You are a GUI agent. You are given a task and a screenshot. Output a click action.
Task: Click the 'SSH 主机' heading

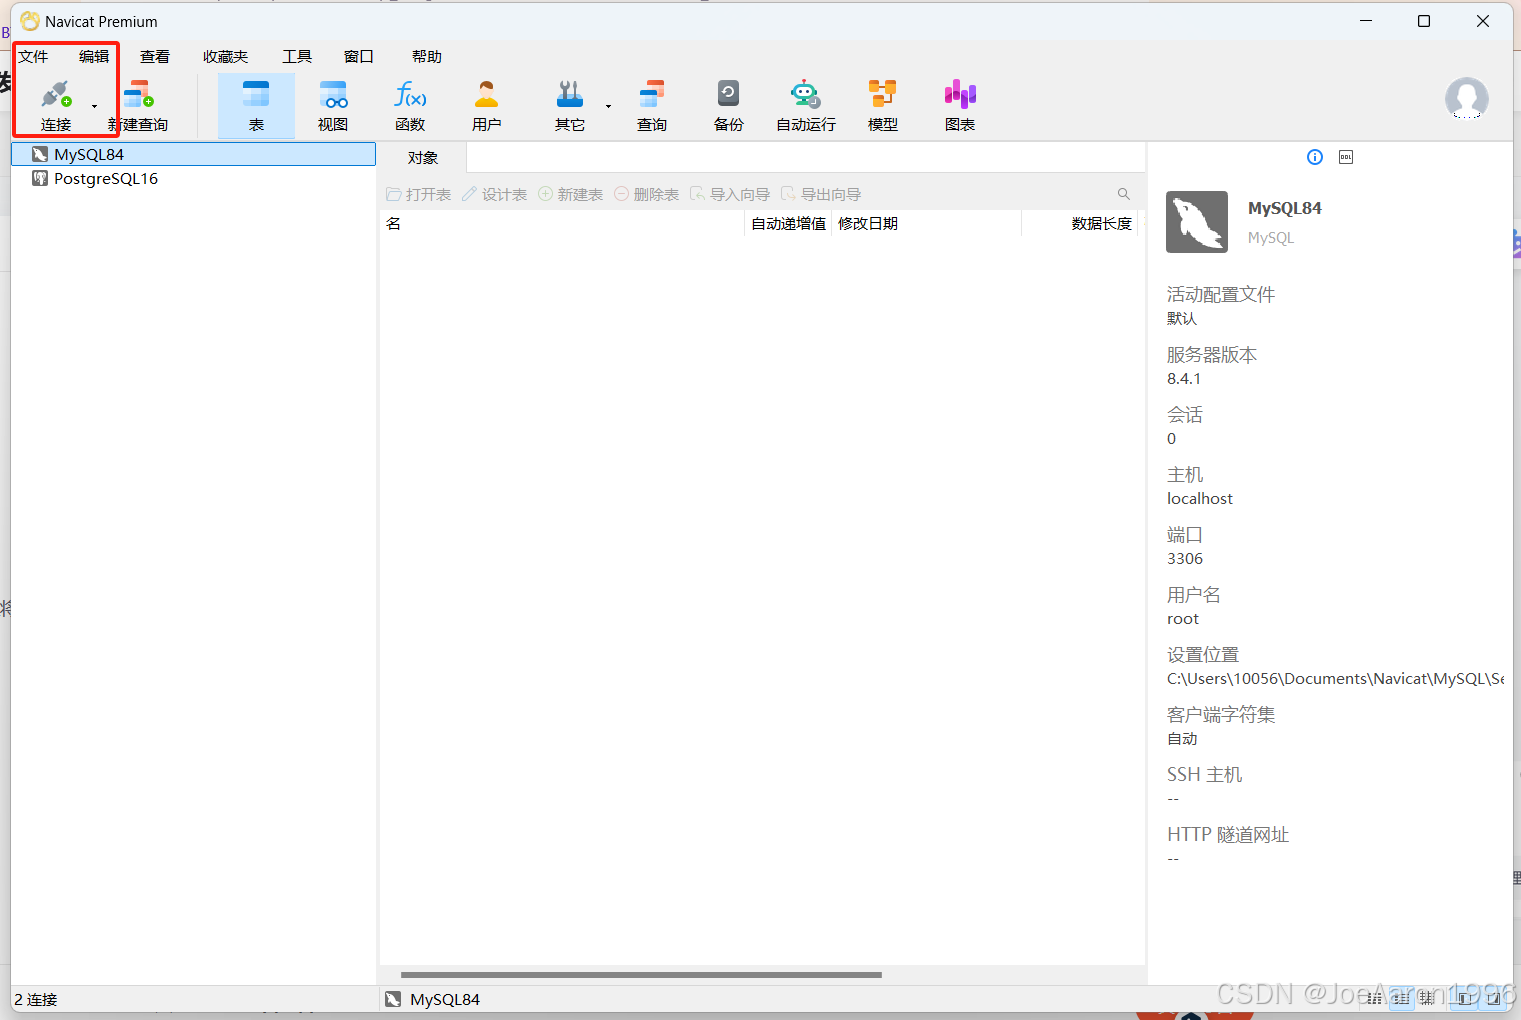(1205, 774)
